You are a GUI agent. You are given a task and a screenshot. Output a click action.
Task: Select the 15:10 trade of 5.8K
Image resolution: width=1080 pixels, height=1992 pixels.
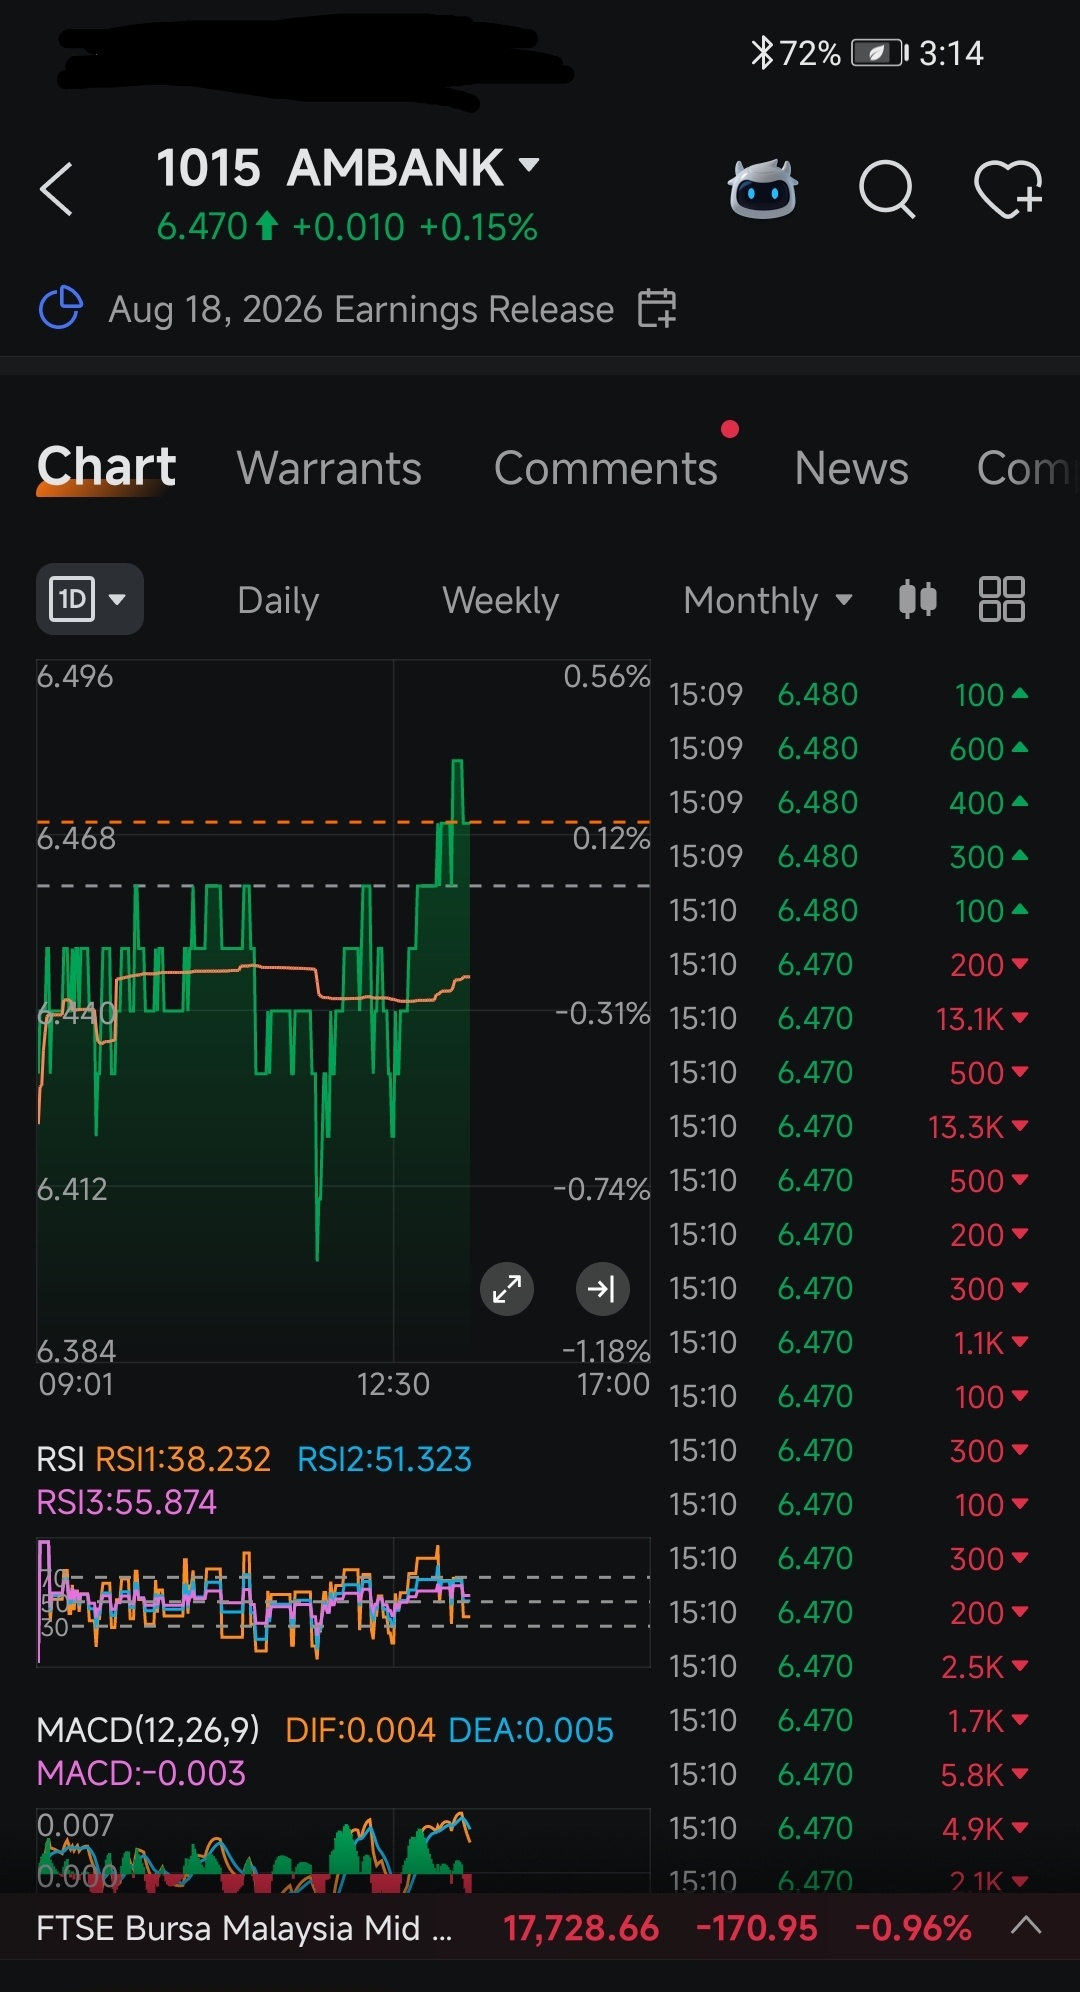(x=848, y=1774)
